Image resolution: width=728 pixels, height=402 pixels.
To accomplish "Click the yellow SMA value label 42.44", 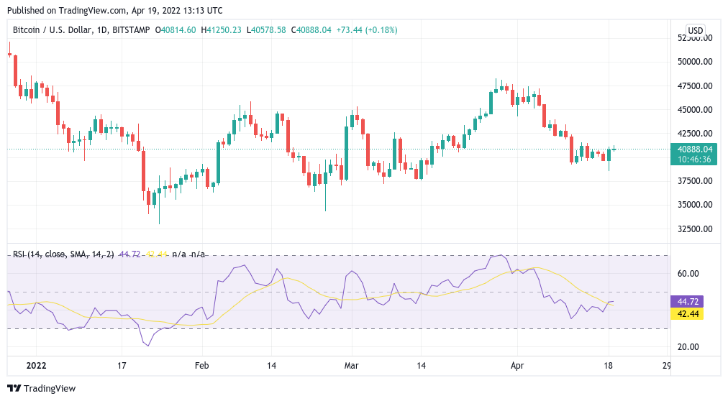I will [687, 314].
